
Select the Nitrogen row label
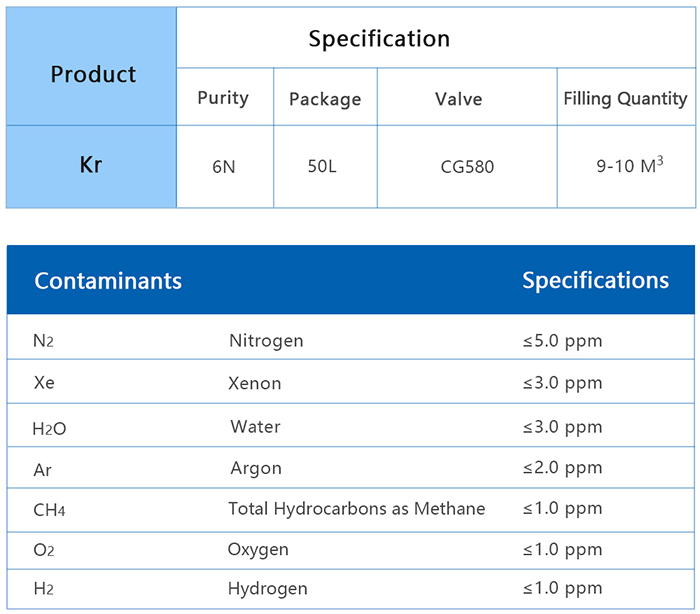[x=266, y=341]
